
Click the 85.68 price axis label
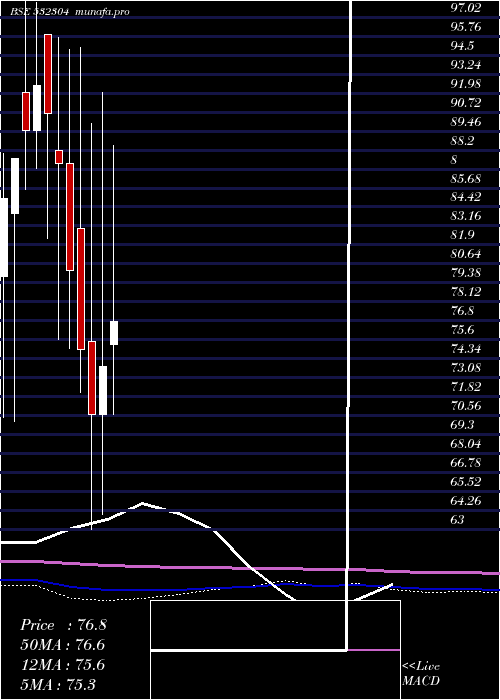(x=466, y=179)
